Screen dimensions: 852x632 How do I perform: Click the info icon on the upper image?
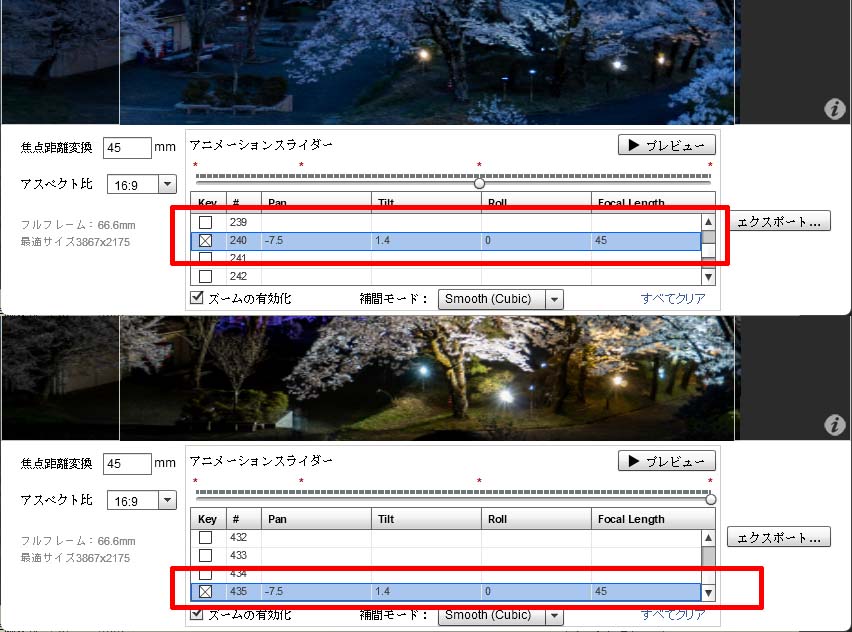[x=834, y=109]
